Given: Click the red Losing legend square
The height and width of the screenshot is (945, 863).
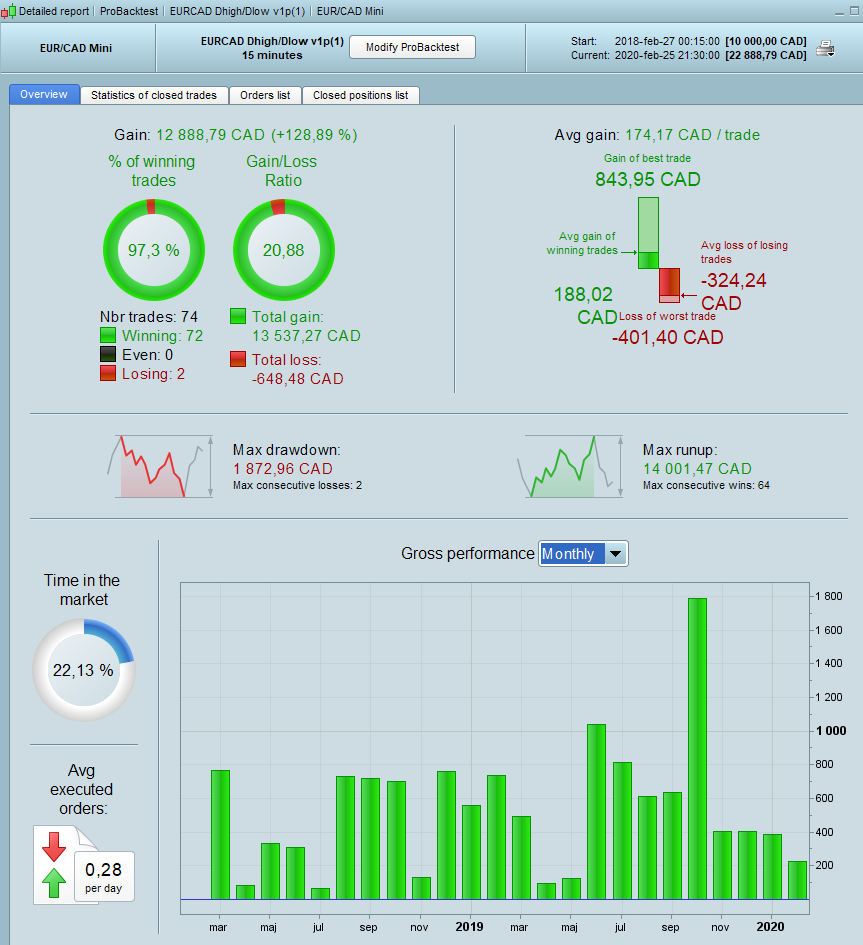Looking at the screenshot, I should pyautogui.click(x=108, y=373).
